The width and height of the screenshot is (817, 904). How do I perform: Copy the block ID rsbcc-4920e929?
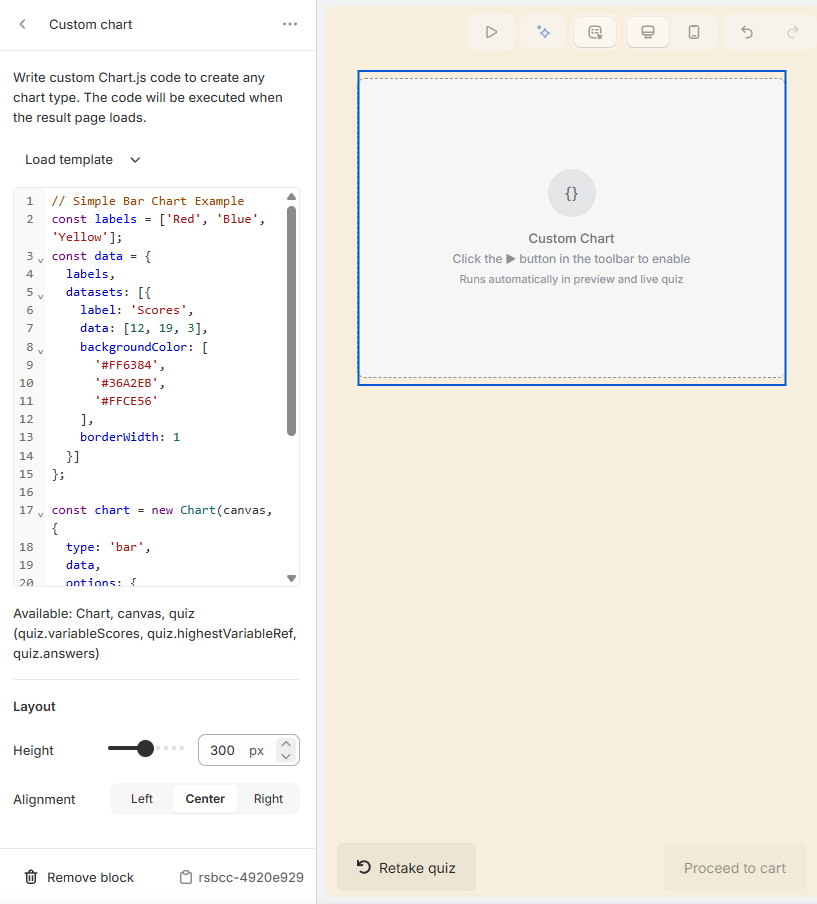click(x=186, y=876)
